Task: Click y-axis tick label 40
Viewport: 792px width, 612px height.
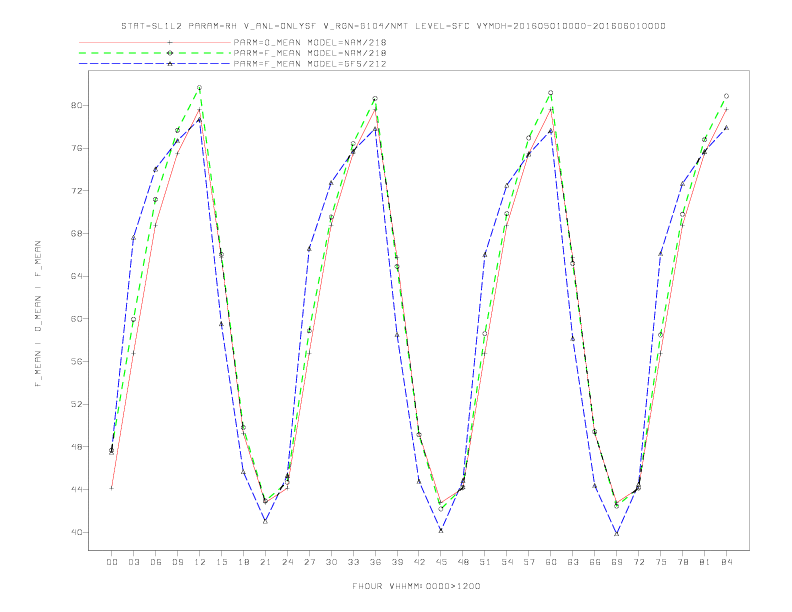Action: 75,532
